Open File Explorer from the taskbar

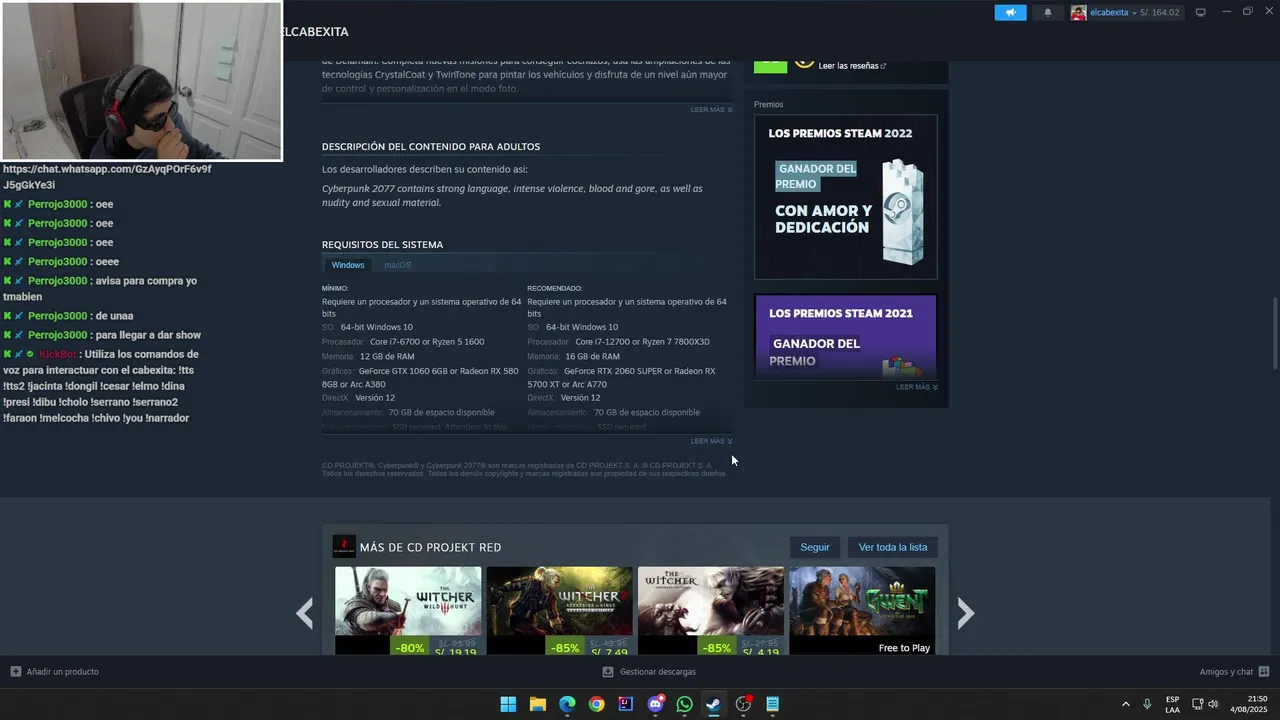[x=538, y=704]
